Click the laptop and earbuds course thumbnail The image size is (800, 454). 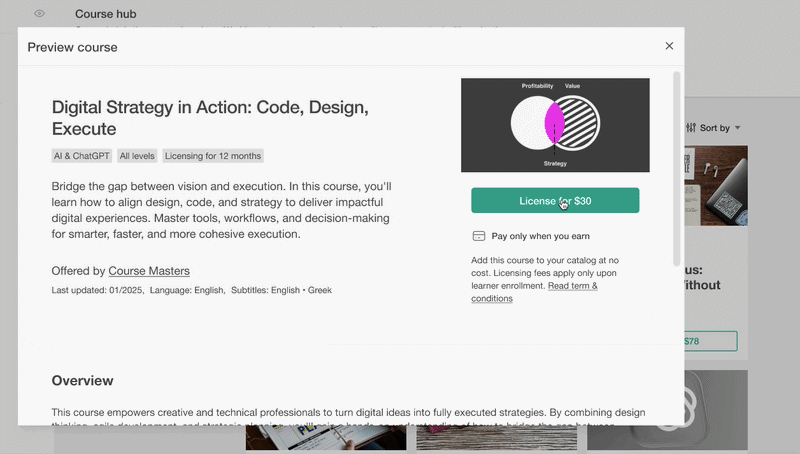click(x=717, y=185)
